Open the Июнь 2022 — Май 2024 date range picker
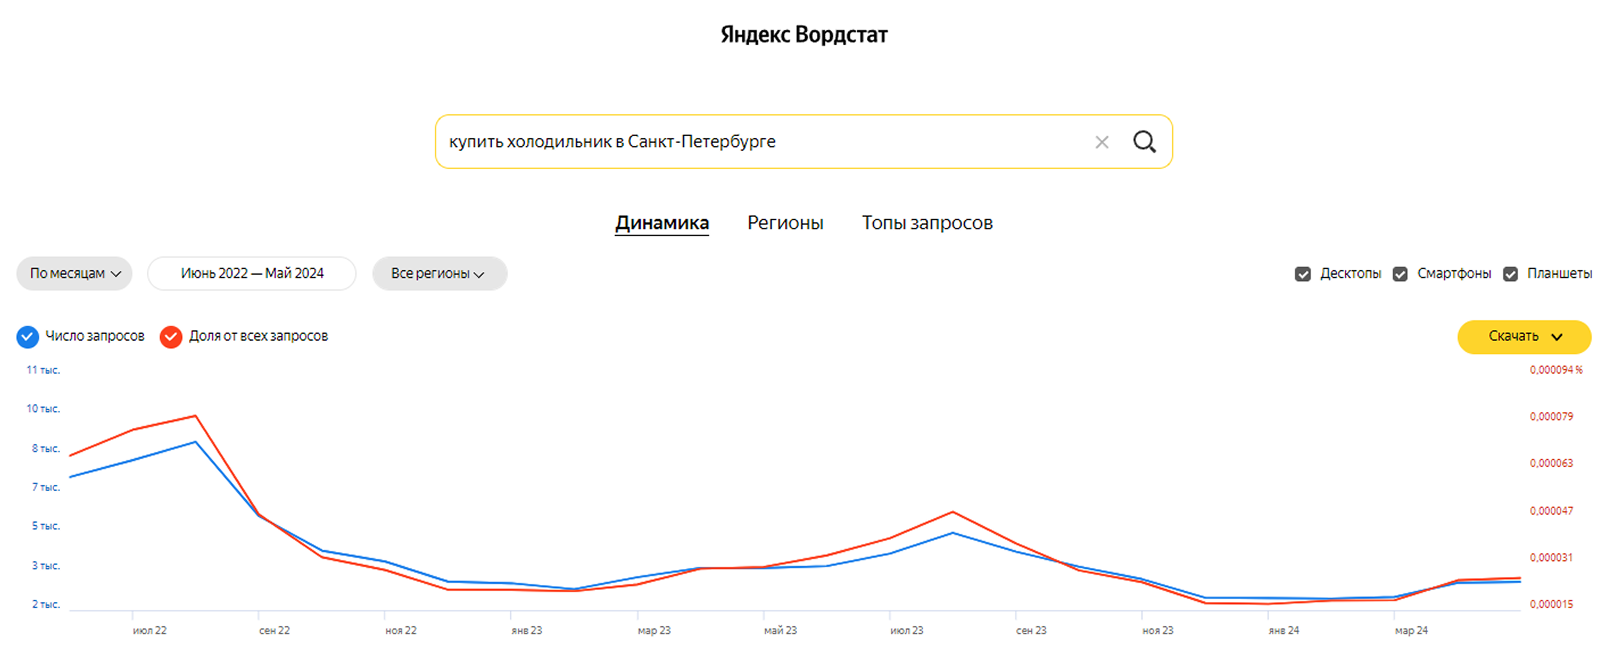The height and width of the screenshot is (660, 1608). [252, 274]
